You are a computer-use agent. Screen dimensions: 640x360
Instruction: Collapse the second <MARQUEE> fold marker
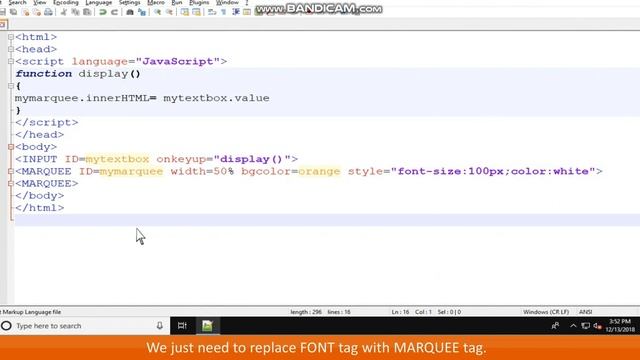click(x=11, y=183)
